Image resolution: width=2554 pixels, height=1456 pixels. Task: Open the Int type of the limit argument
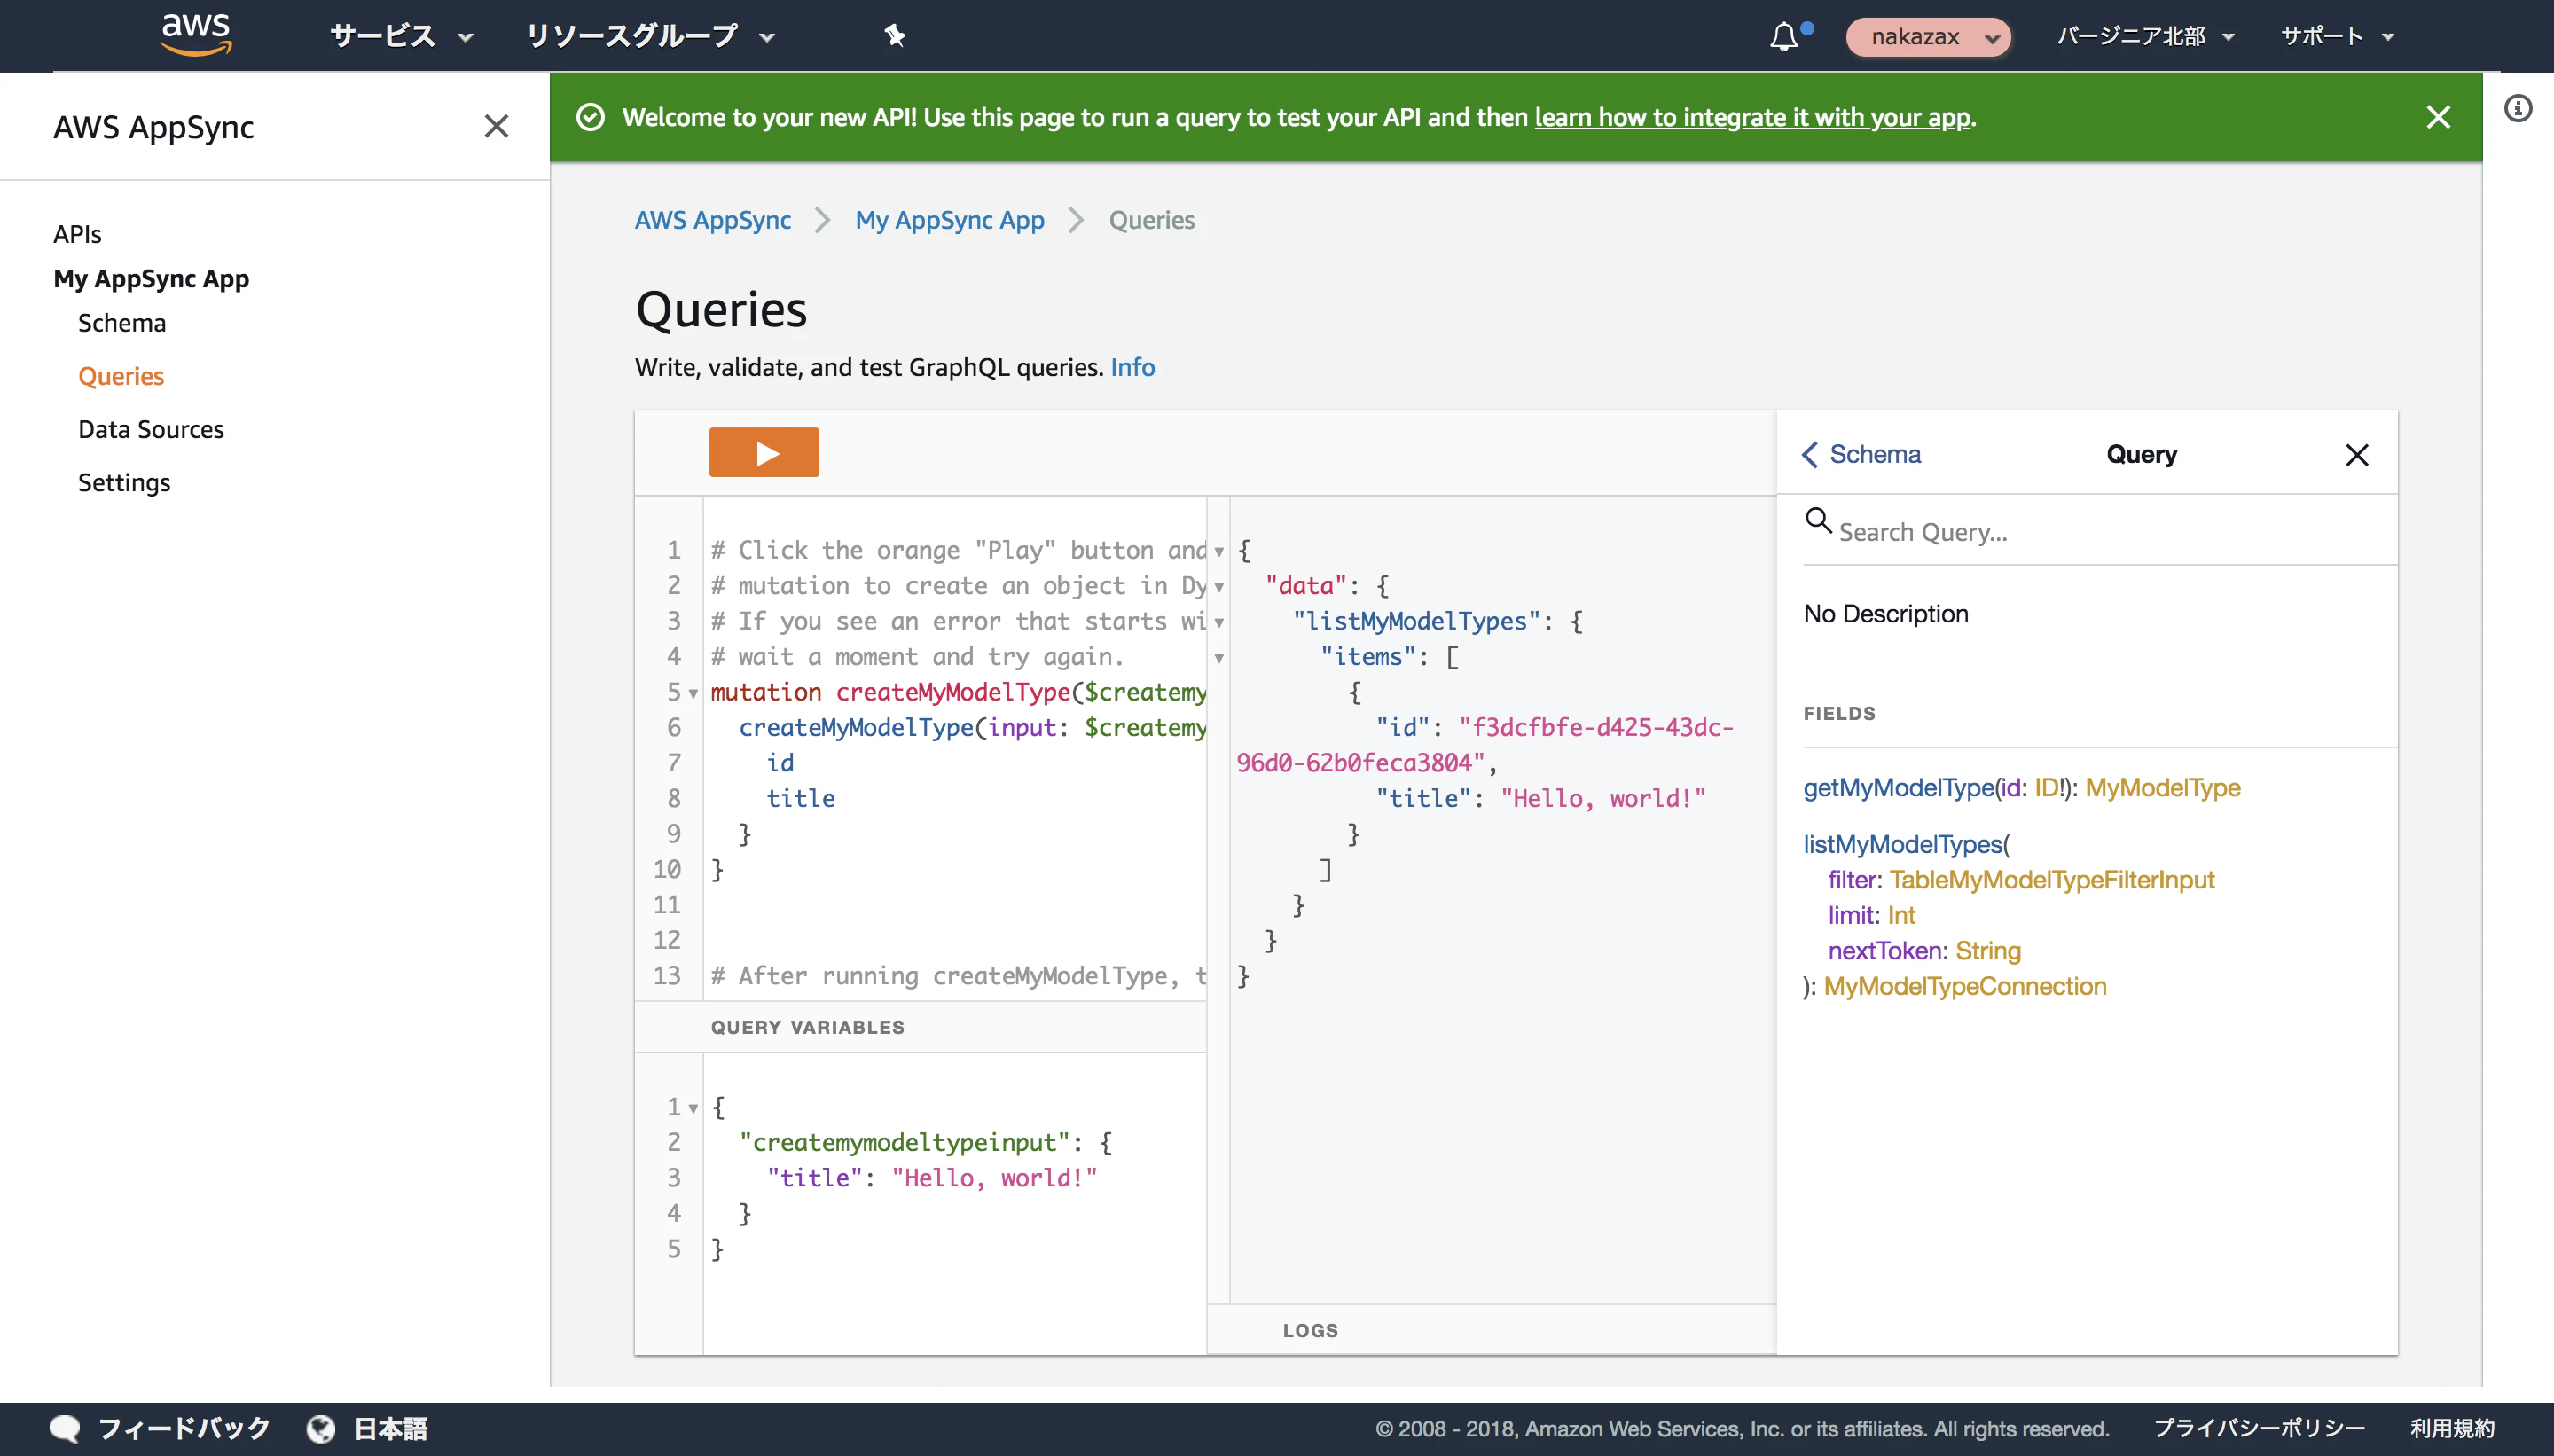(1901, 915)
